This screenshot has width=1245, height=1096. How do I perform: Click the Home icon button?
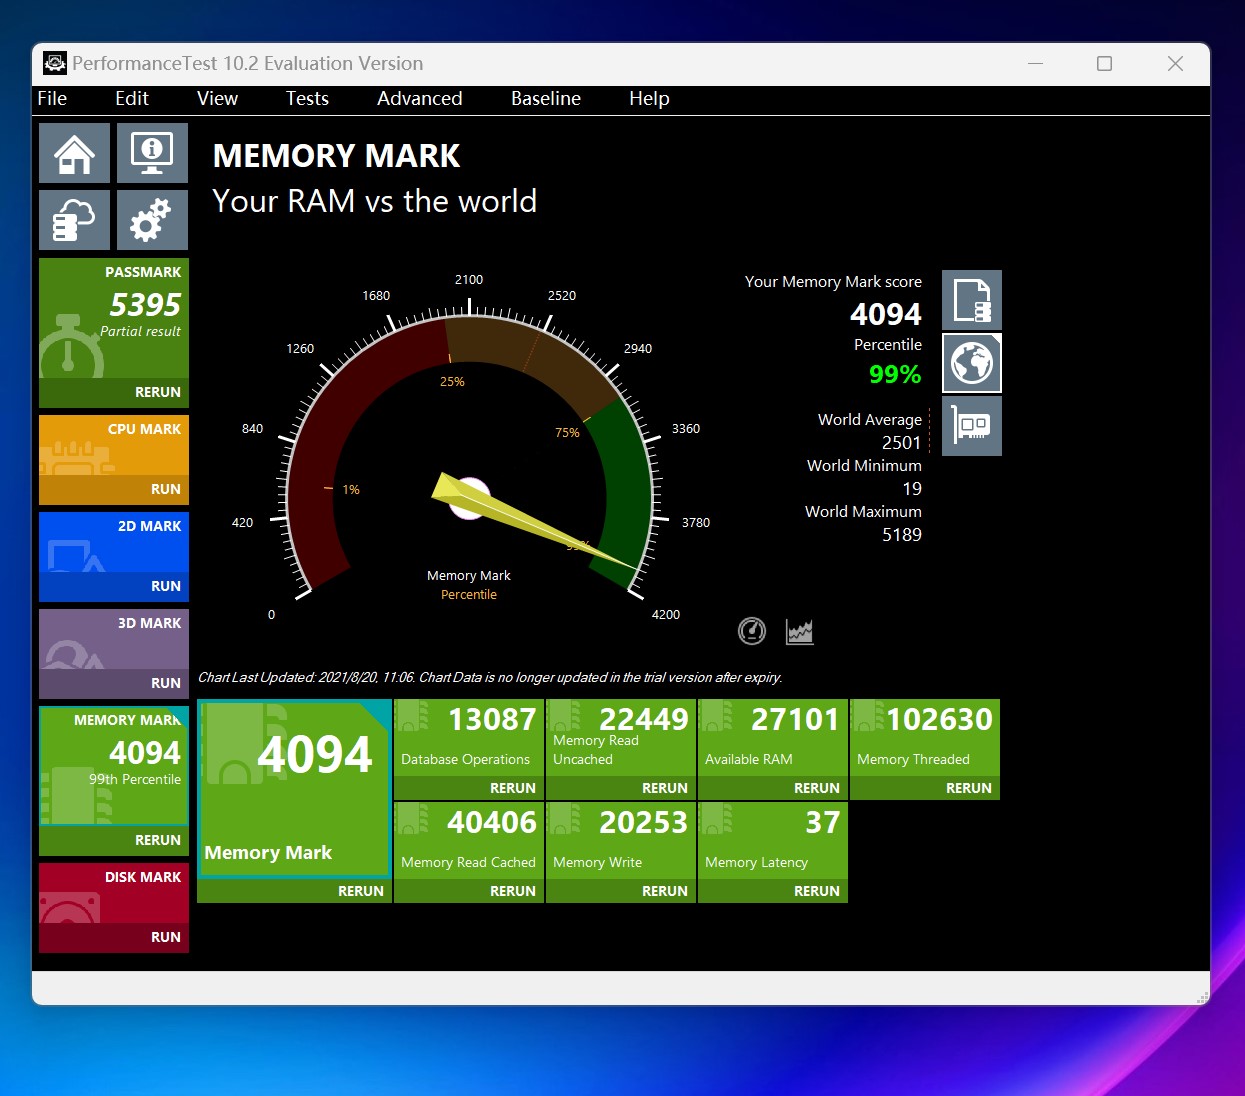[x=74, y=153]
